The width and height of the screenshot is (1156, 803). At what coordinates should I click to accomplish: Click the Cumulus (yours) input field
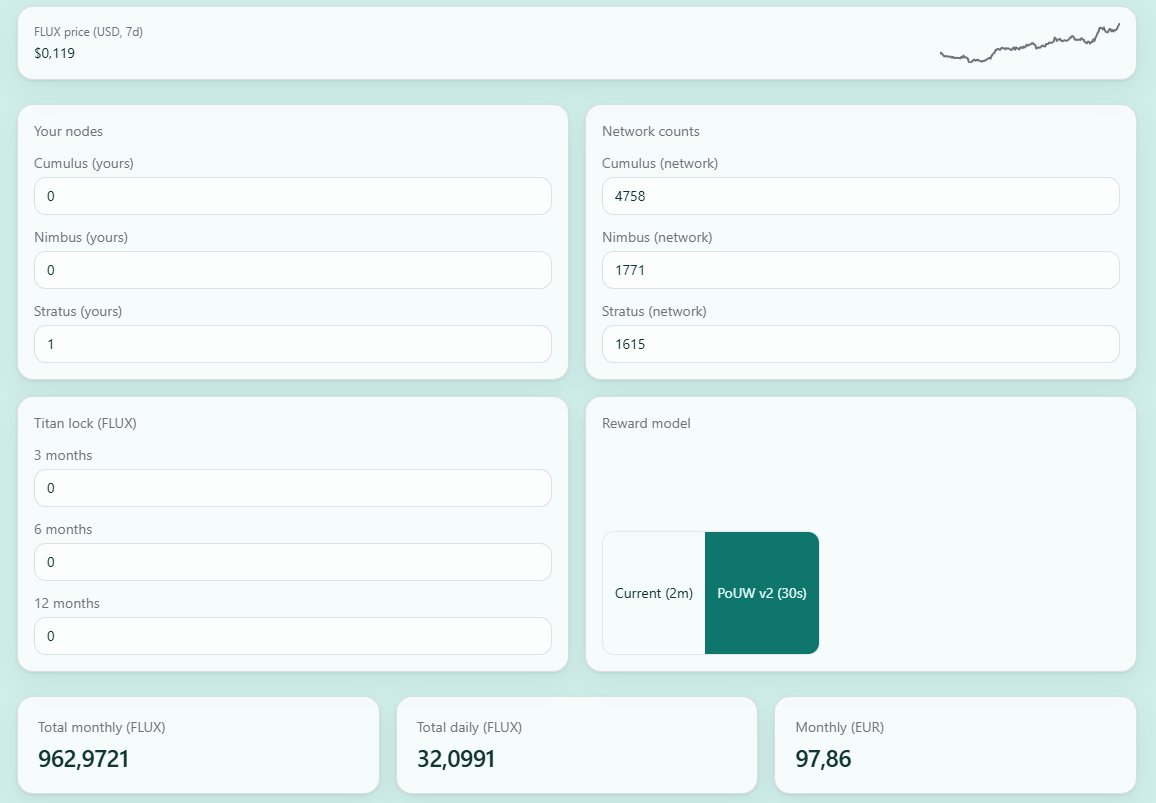coord(293,196)
